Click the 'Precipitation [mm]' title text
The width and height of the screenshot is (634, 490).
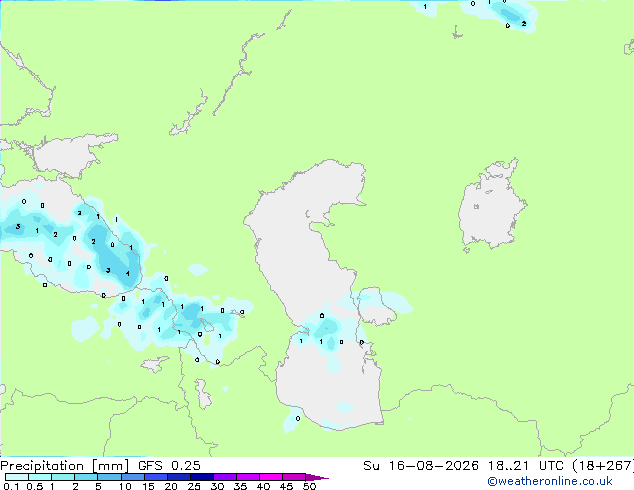tap(65, 466)
